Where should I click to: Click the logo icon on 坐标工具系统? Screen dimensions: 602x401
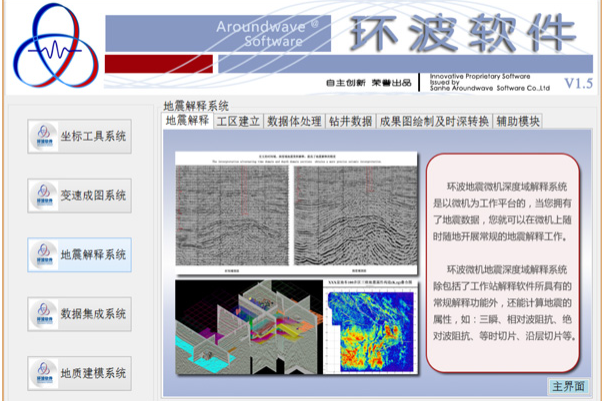click(44, 136)
